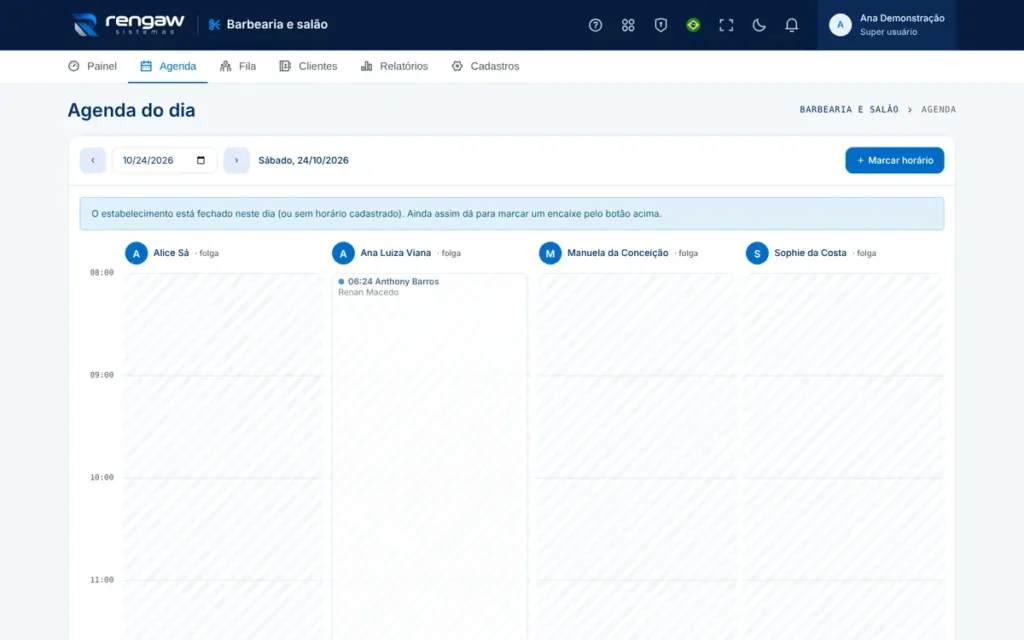
Task: Click Ana Luiza Viana avatar
Action: click(343, 253)
